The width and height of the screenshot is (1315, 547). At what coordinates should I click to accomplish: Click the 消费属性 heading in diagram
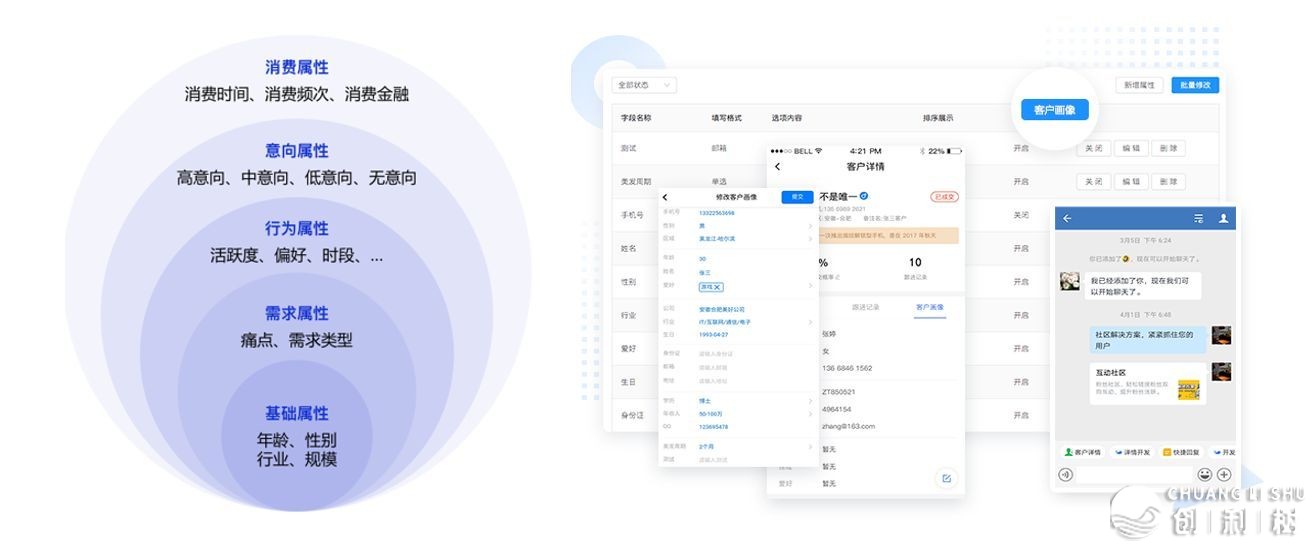pyautogui.click(x=297, y=67)
